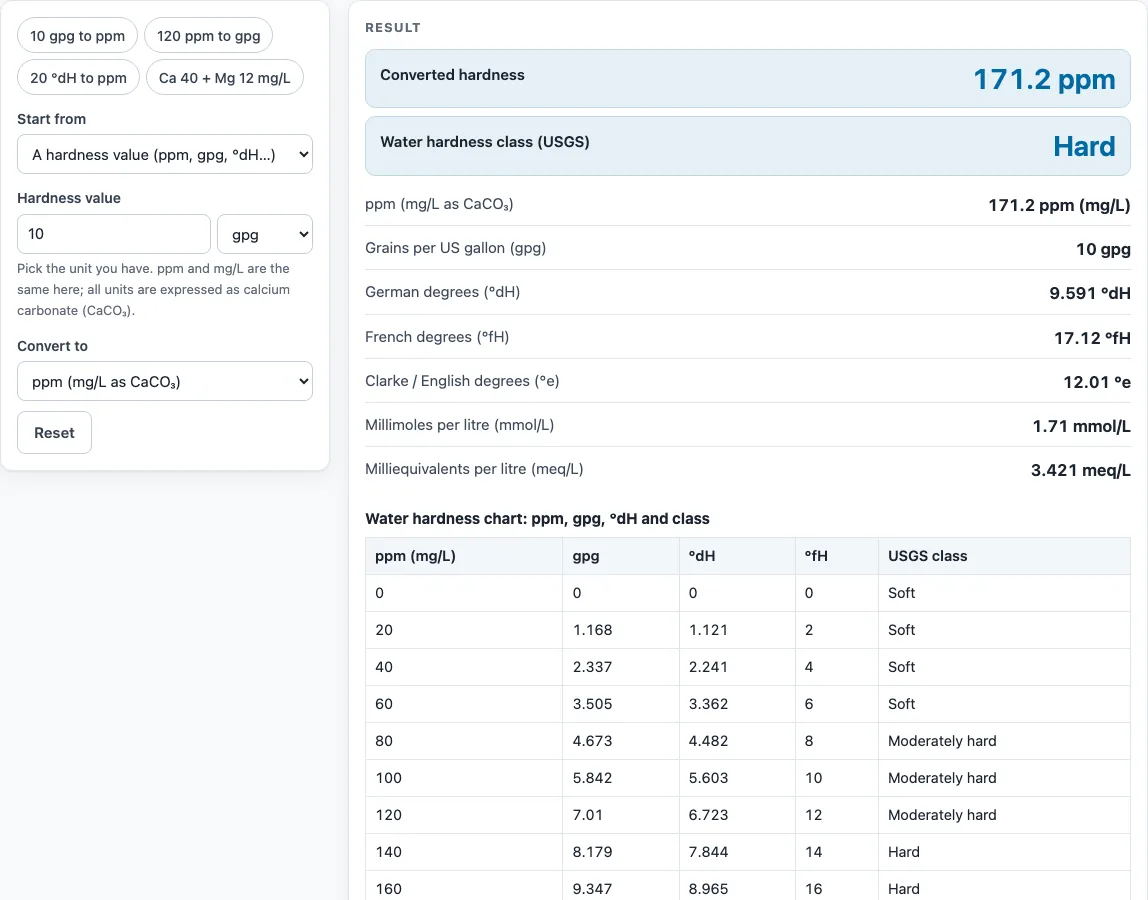Image resolution: width=1148 pixels, height=900 pixels.
Task: Click the '10 gpg' result value
Action: [x=1103, y=249]
